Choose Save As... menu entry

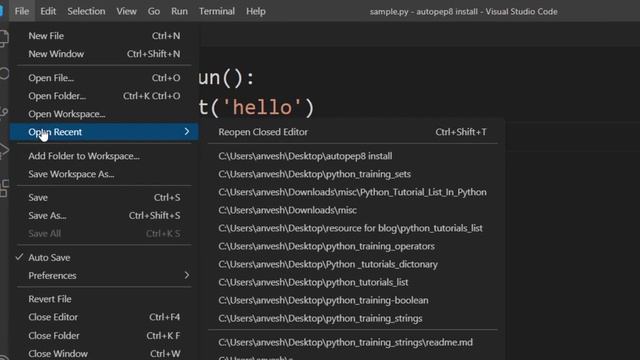click(x=104, y=216)
